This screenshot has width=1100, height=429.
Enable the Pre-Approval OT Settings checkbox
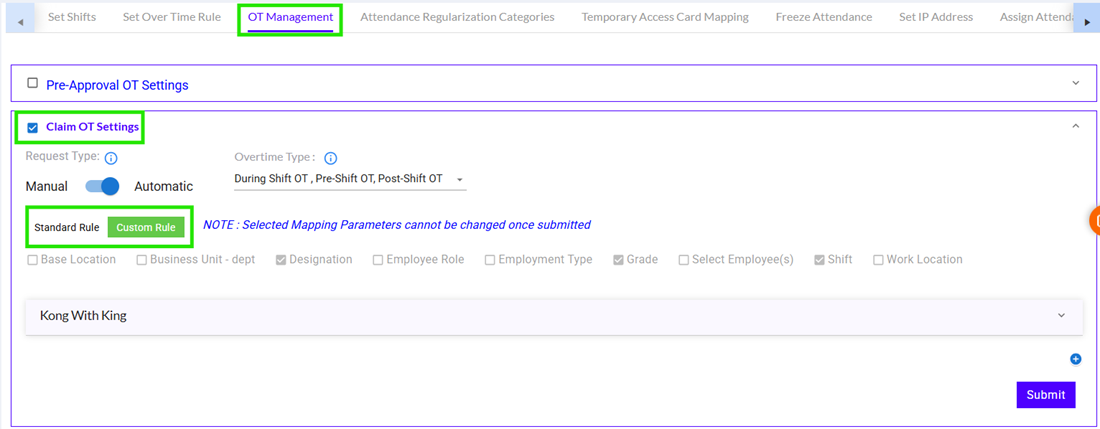coord(33,84)
